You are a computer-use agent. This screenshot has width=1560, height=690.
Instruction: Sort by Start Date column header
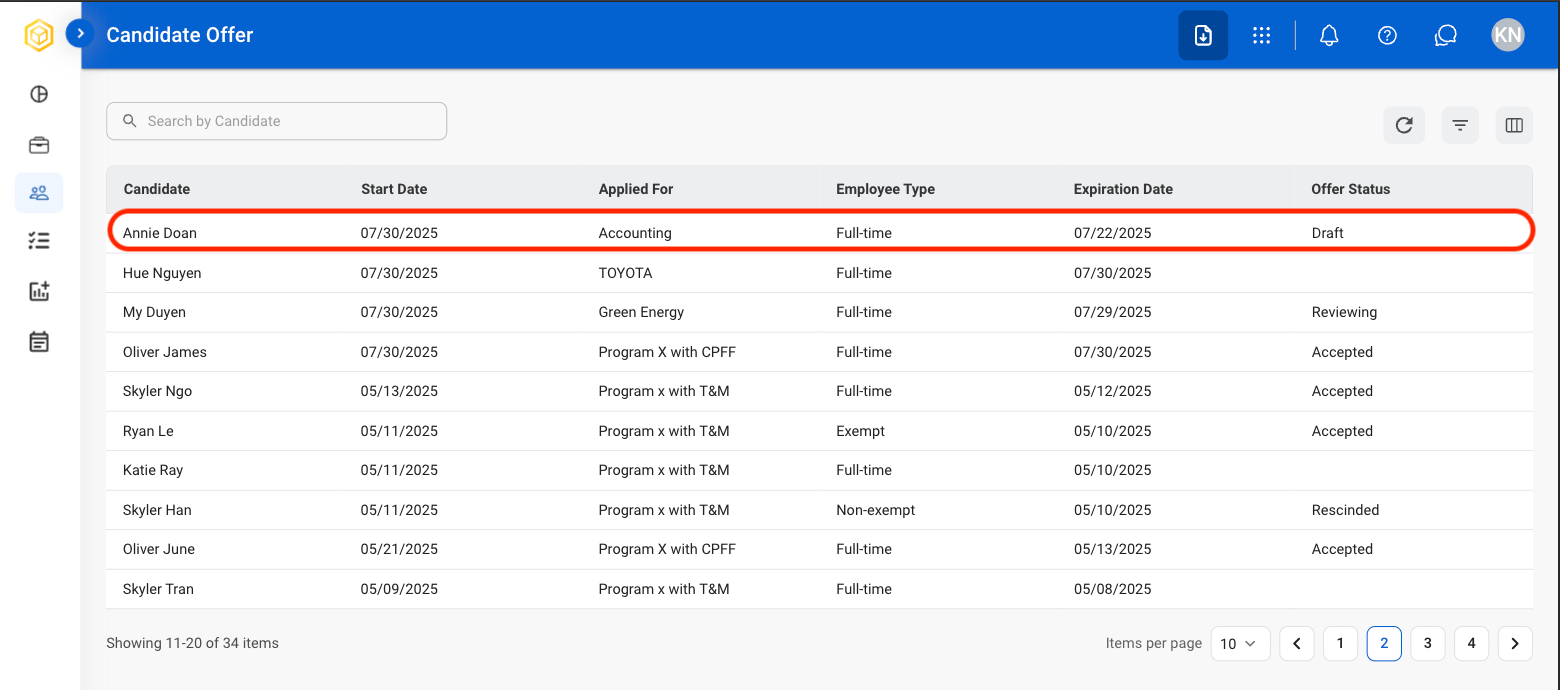[394, 189]
